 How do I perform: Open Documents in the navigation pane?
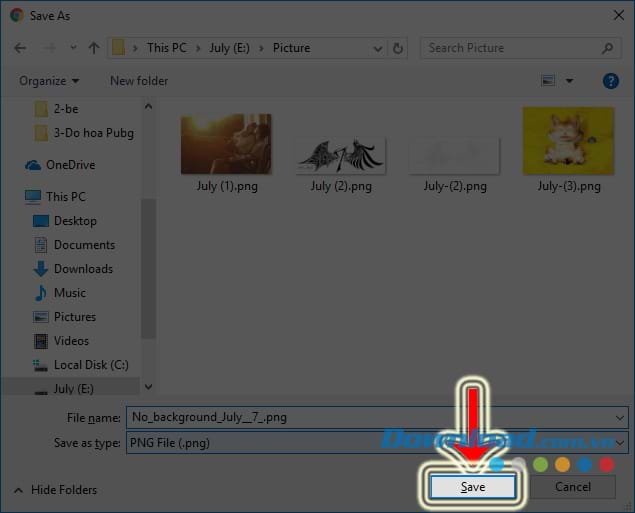74,245
